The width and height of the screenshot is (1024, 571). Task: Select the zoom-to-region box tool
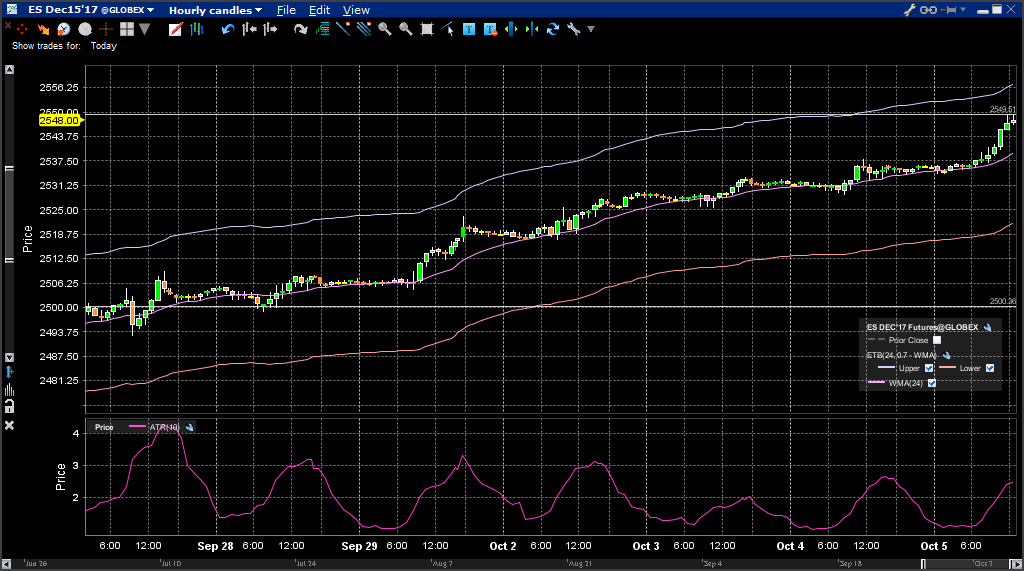(x=426, y=29)
